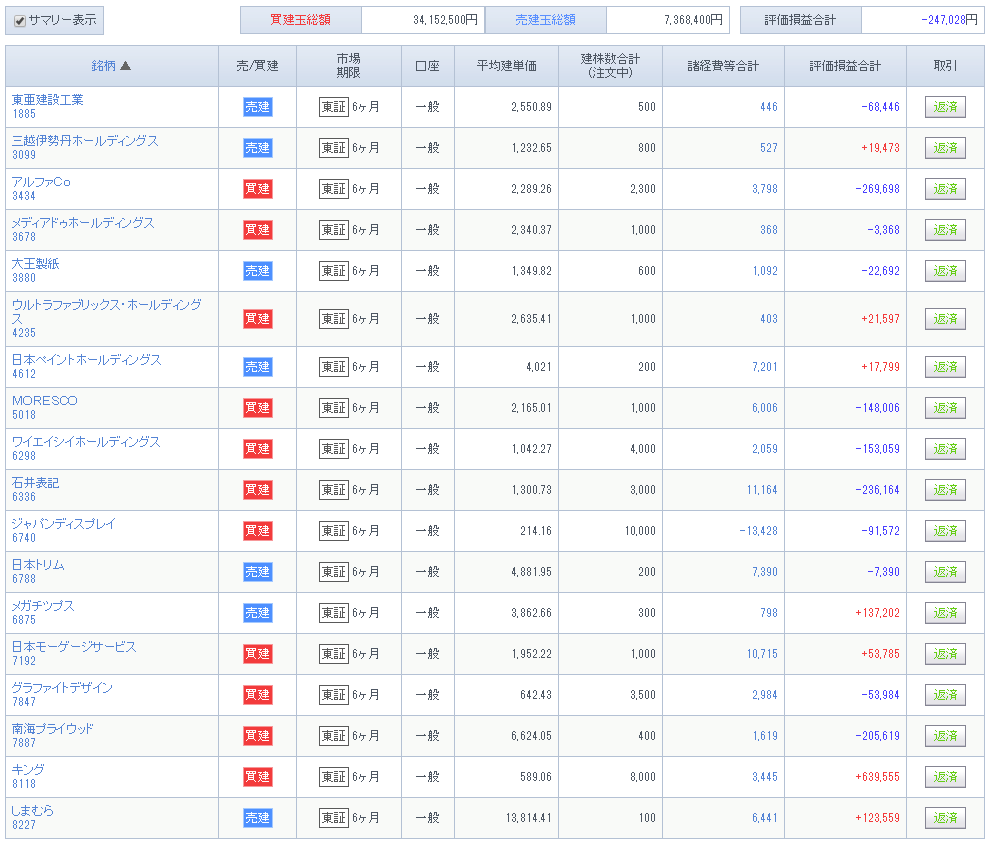Image resolution: width=992 pixels, height=844 pixels.
Task: Open stock 東亜建設工業 link
Action: (47, 100)
